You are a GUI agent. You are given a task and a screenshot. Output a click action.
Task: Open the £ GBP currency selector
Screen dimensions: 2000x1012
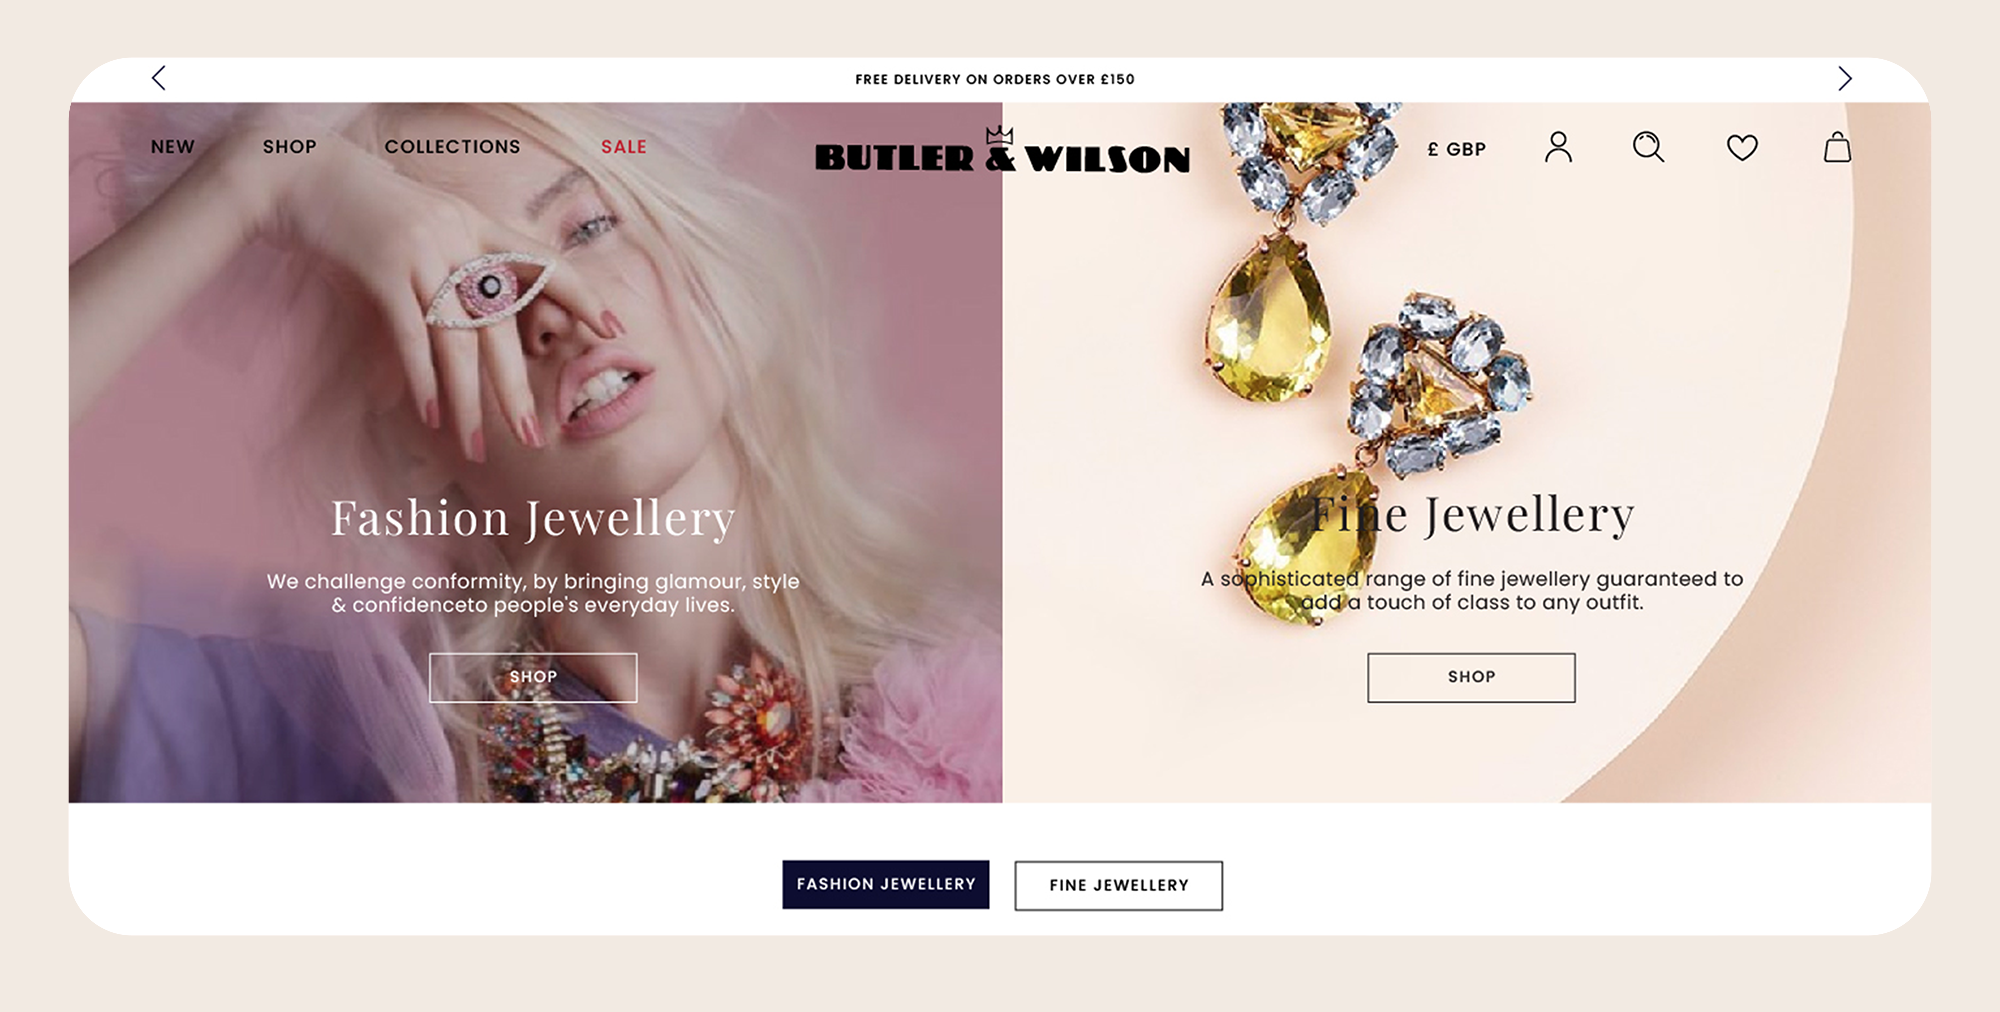[x=1456, y=149]
